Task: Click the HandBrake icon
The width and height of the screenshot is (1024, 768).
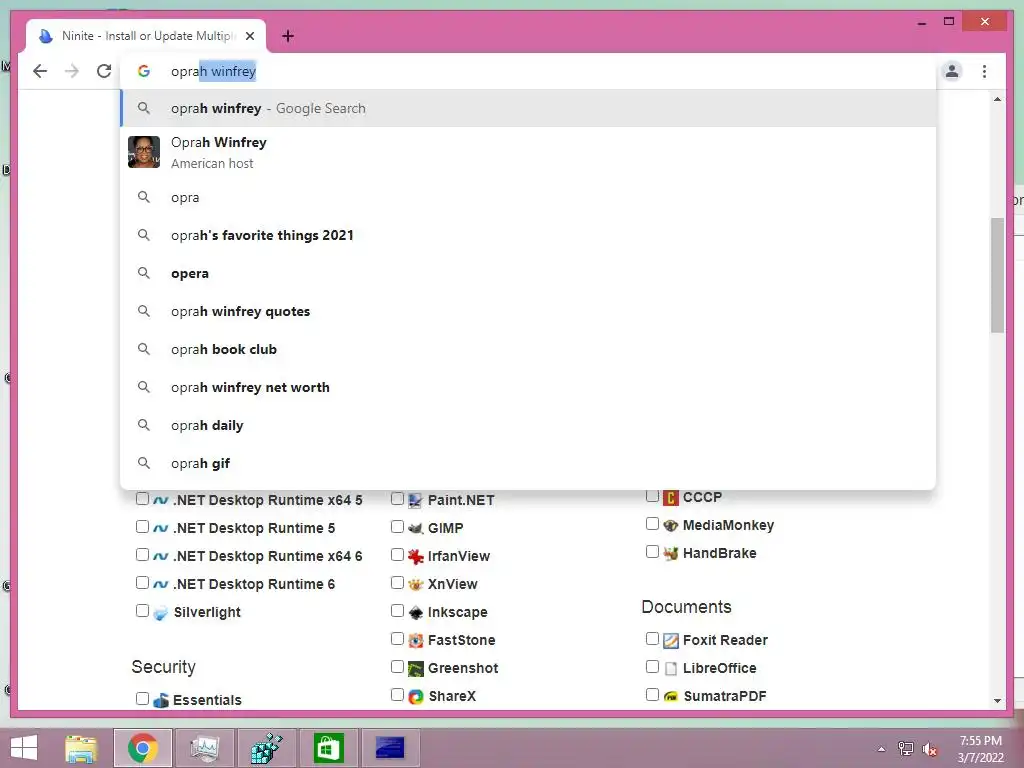Action: pos(671,554)
